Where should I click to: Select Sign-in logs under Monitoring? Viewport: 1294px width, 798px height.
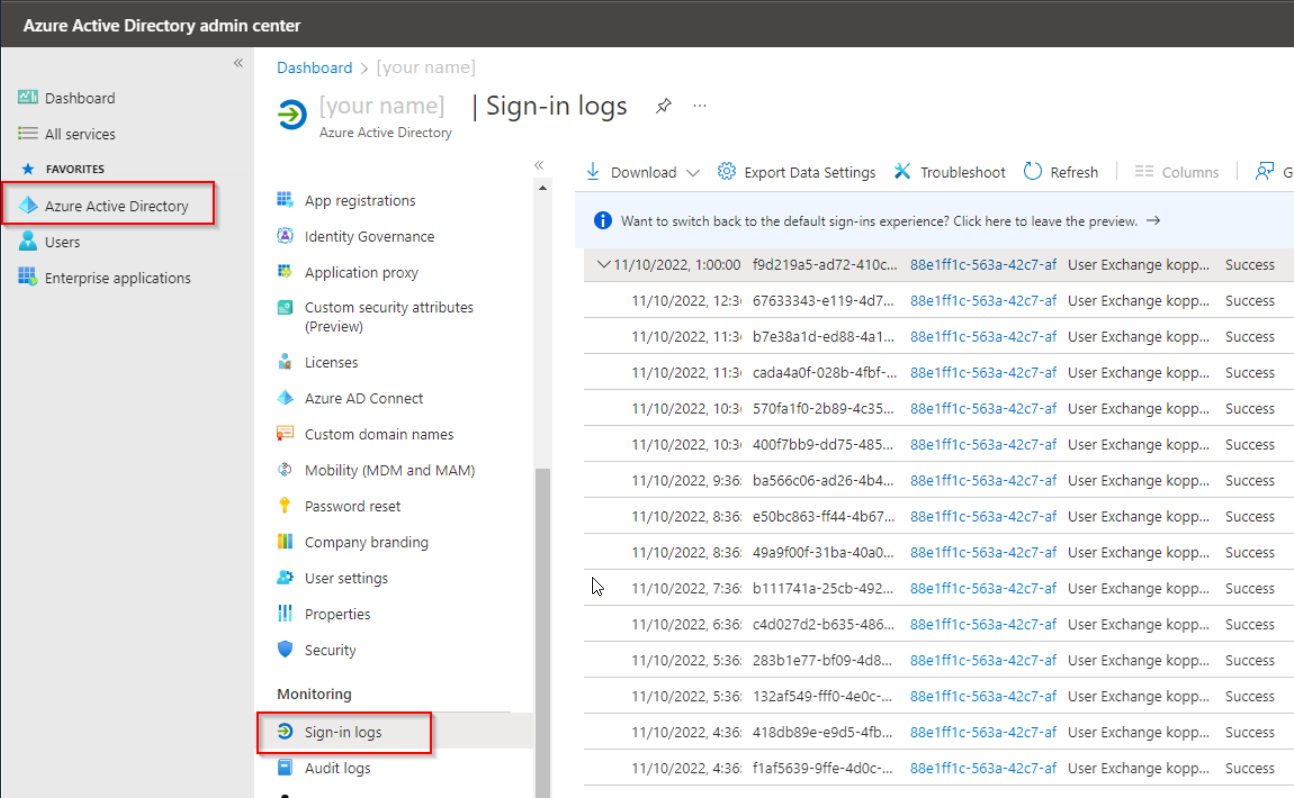[x=343, y=733]
